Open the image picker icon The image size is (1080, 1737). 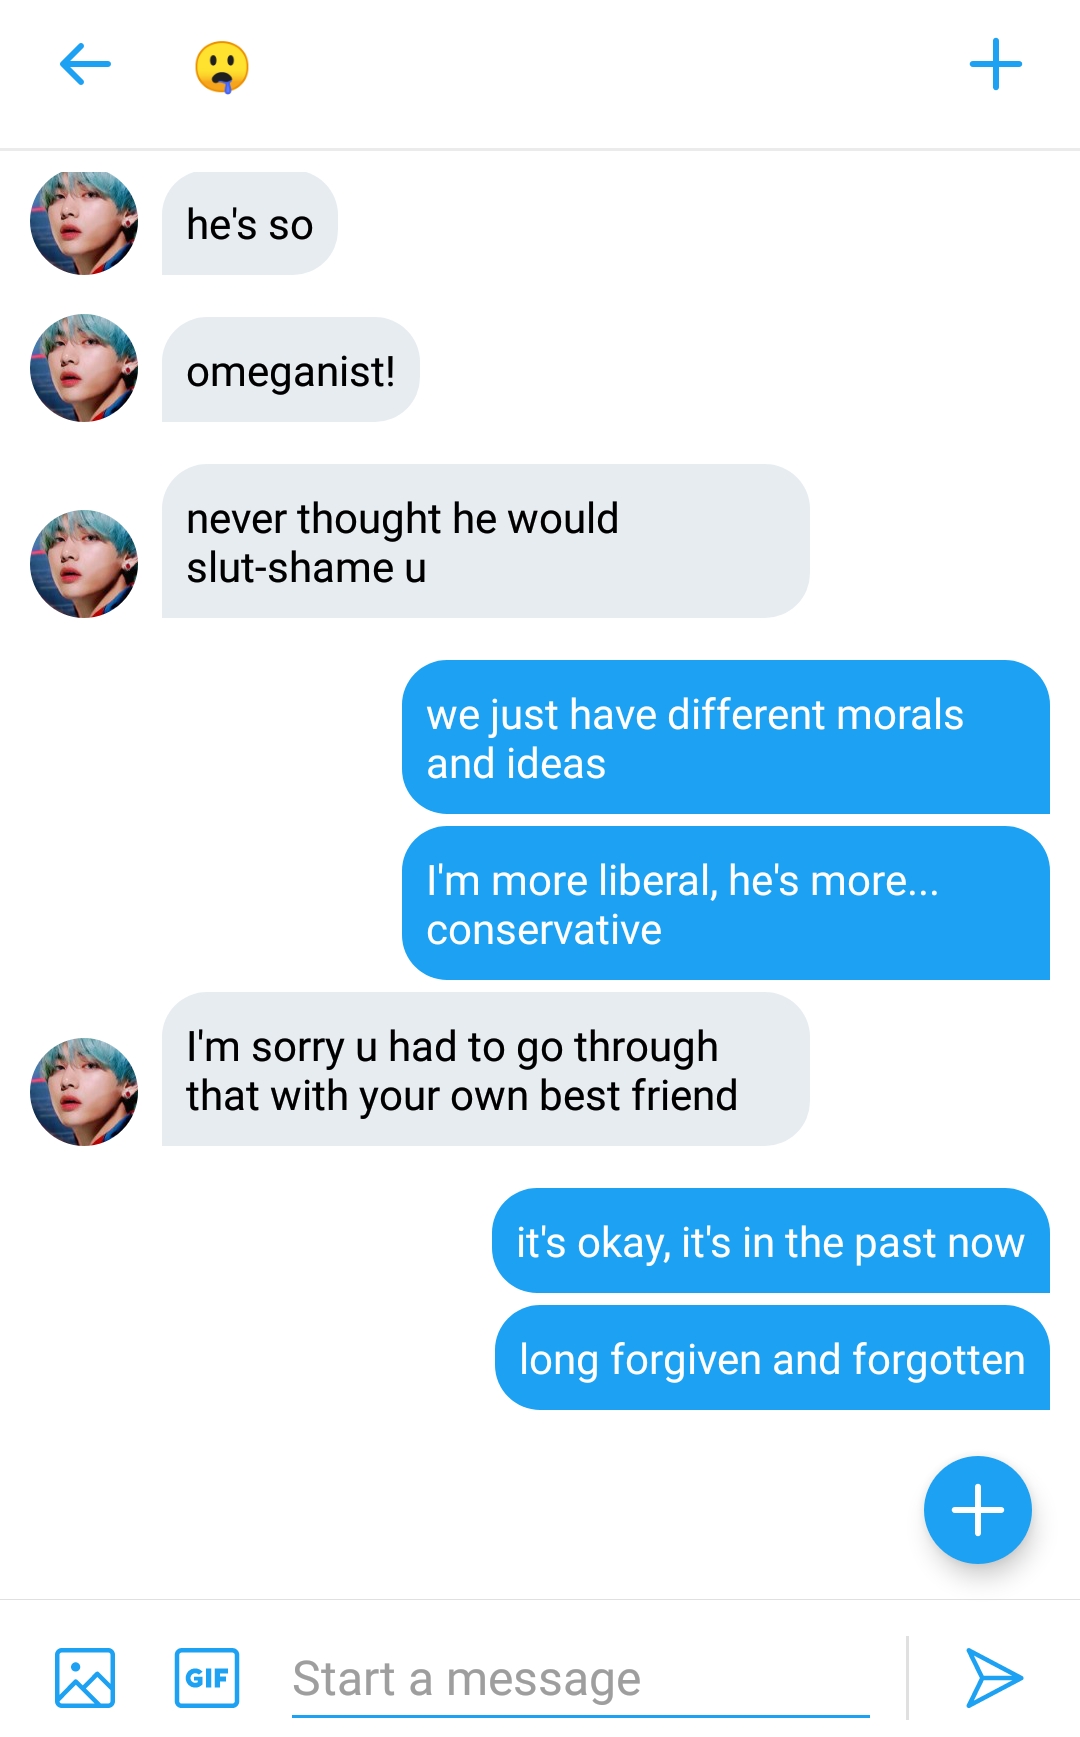(85, 1678)
